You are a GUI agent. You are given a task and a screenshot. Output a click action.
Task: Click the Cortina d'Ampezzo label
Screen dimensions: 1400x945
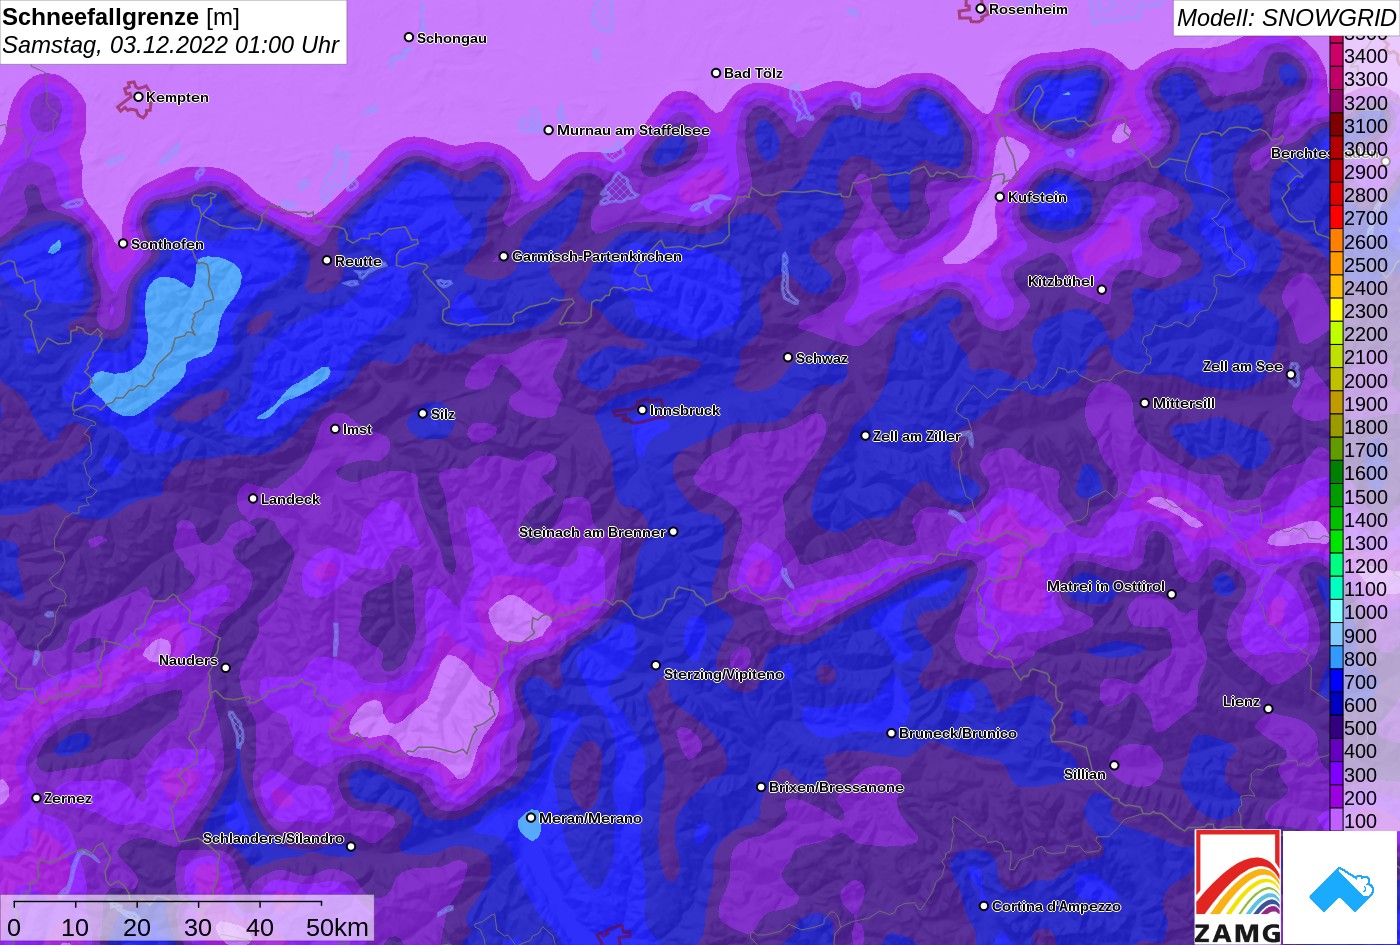[1056, 906]
